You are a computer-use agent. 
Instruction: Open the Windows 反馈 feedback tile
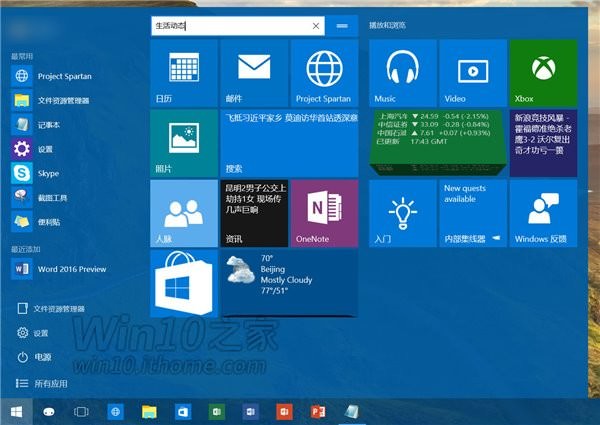pyautogui.click(x=543, y=213)
